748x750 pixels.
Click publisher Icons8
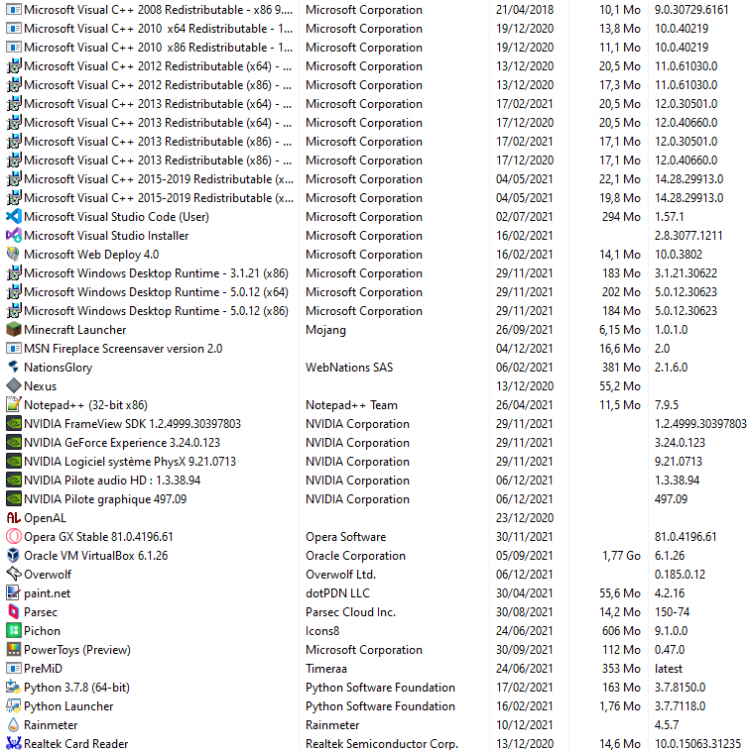click(x=322, y=631)
